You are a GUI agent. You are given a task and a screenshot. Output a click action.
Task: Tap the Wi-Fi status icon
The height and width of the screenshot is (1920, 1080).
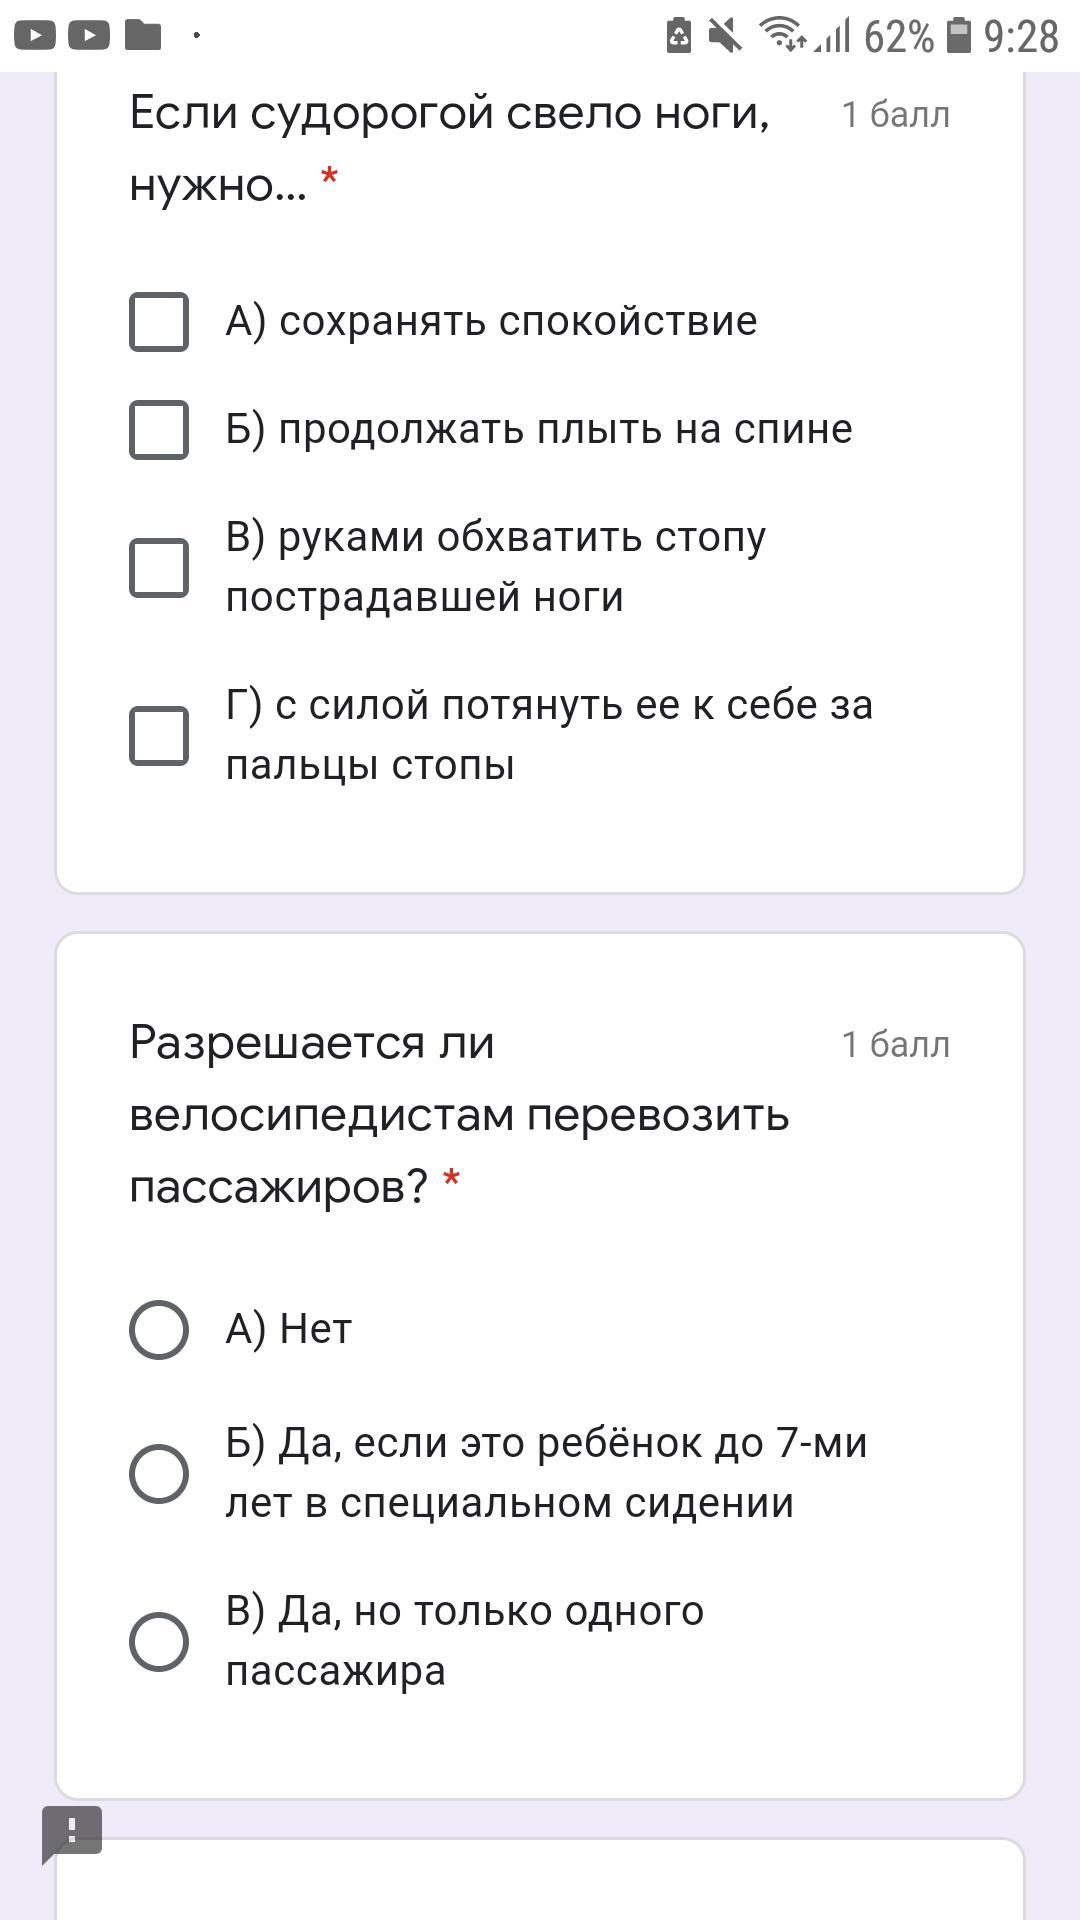[x=782, y=35]
